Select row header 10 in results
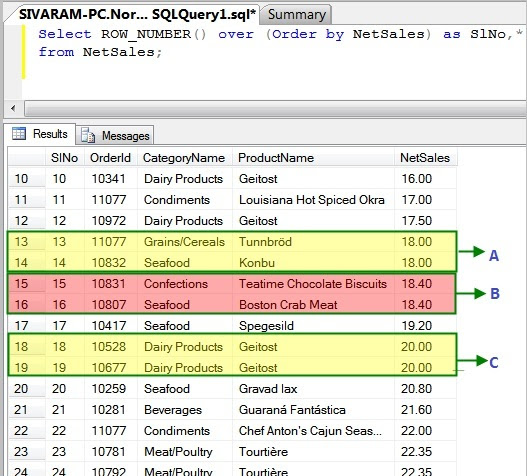 [26, 178]
